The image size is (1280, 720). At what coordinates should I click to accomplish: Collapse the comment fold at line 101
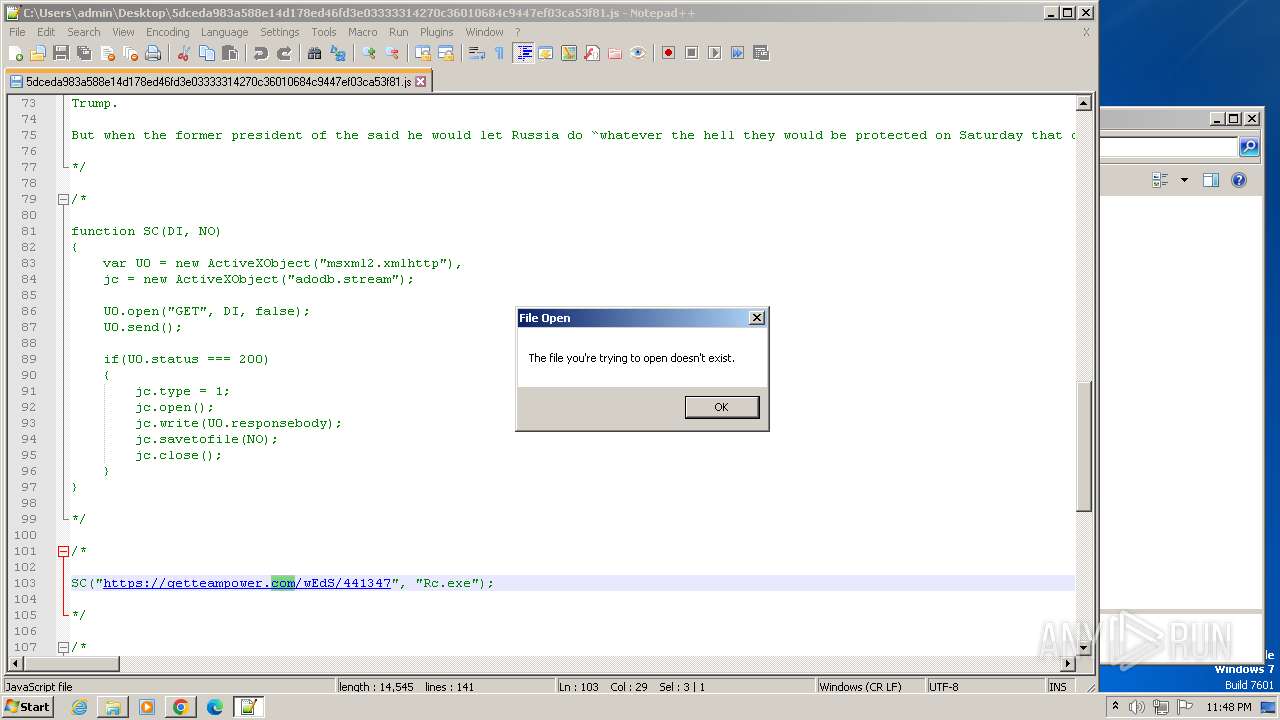click(x=63, y=551)
